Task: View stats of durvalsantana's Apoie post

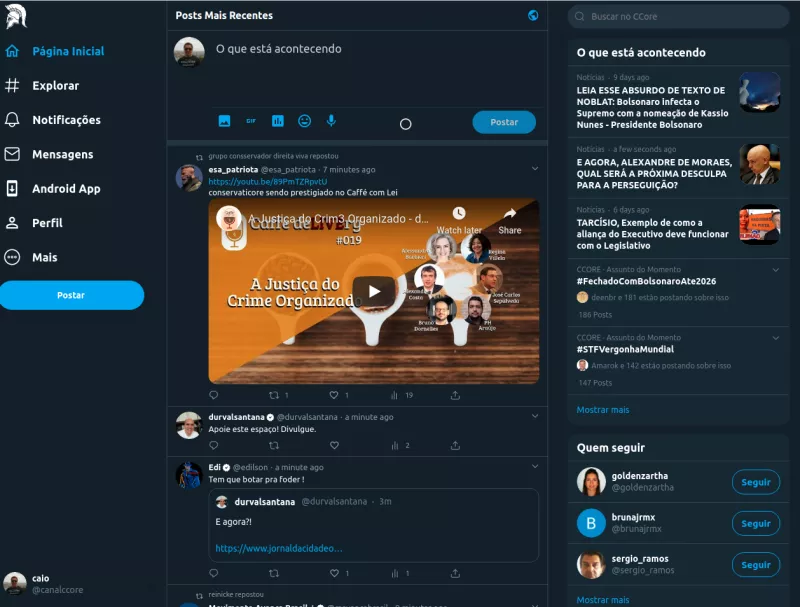Action: (x=394, y=445)
